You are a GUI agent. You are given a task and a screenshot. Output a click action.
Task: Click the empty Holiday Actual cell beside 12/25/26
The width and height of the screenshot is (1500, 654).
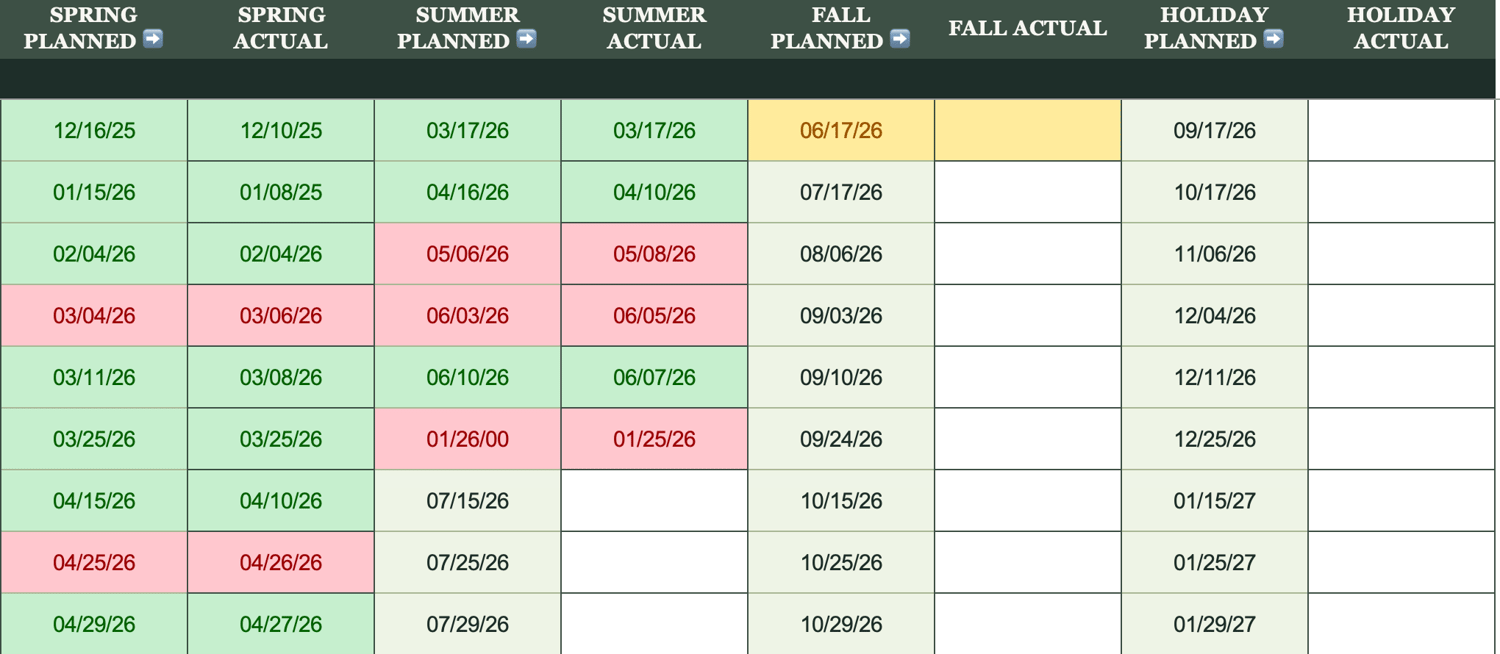point(1401,439)
